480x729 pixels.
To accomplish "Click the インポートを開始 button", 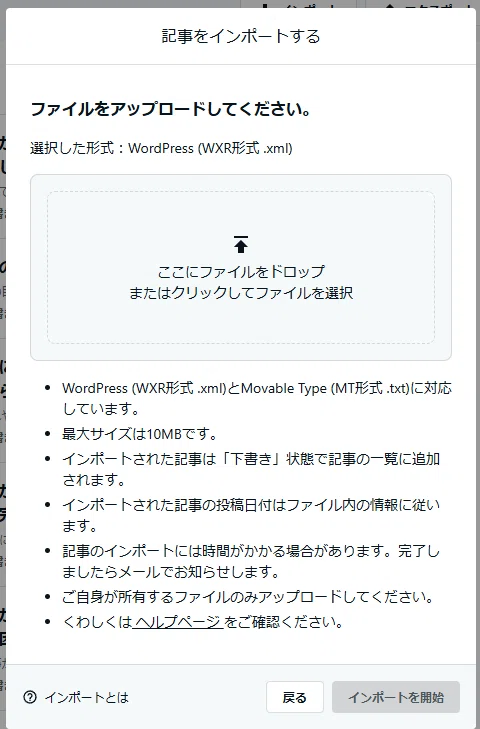I will [x=396, y=697].
